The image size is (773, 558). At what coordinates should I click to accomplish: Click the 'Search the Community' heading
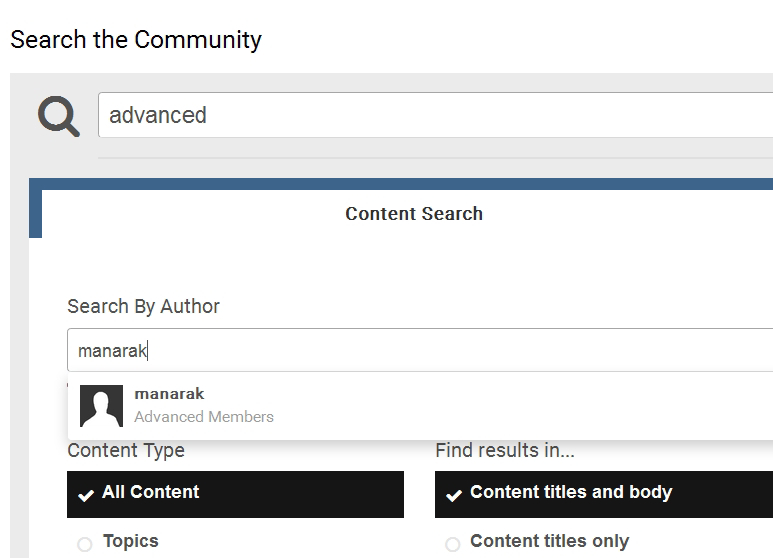(136, 39)
